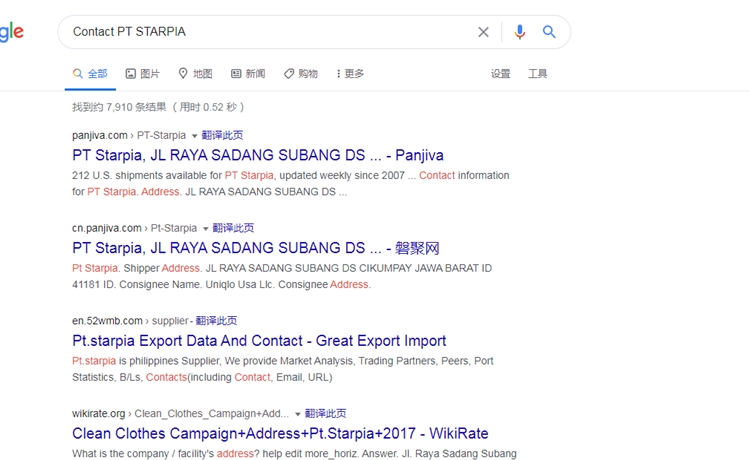Switch to the 新闻 (News) tab
Screen dimensions: 750x460
click(248, 74)
